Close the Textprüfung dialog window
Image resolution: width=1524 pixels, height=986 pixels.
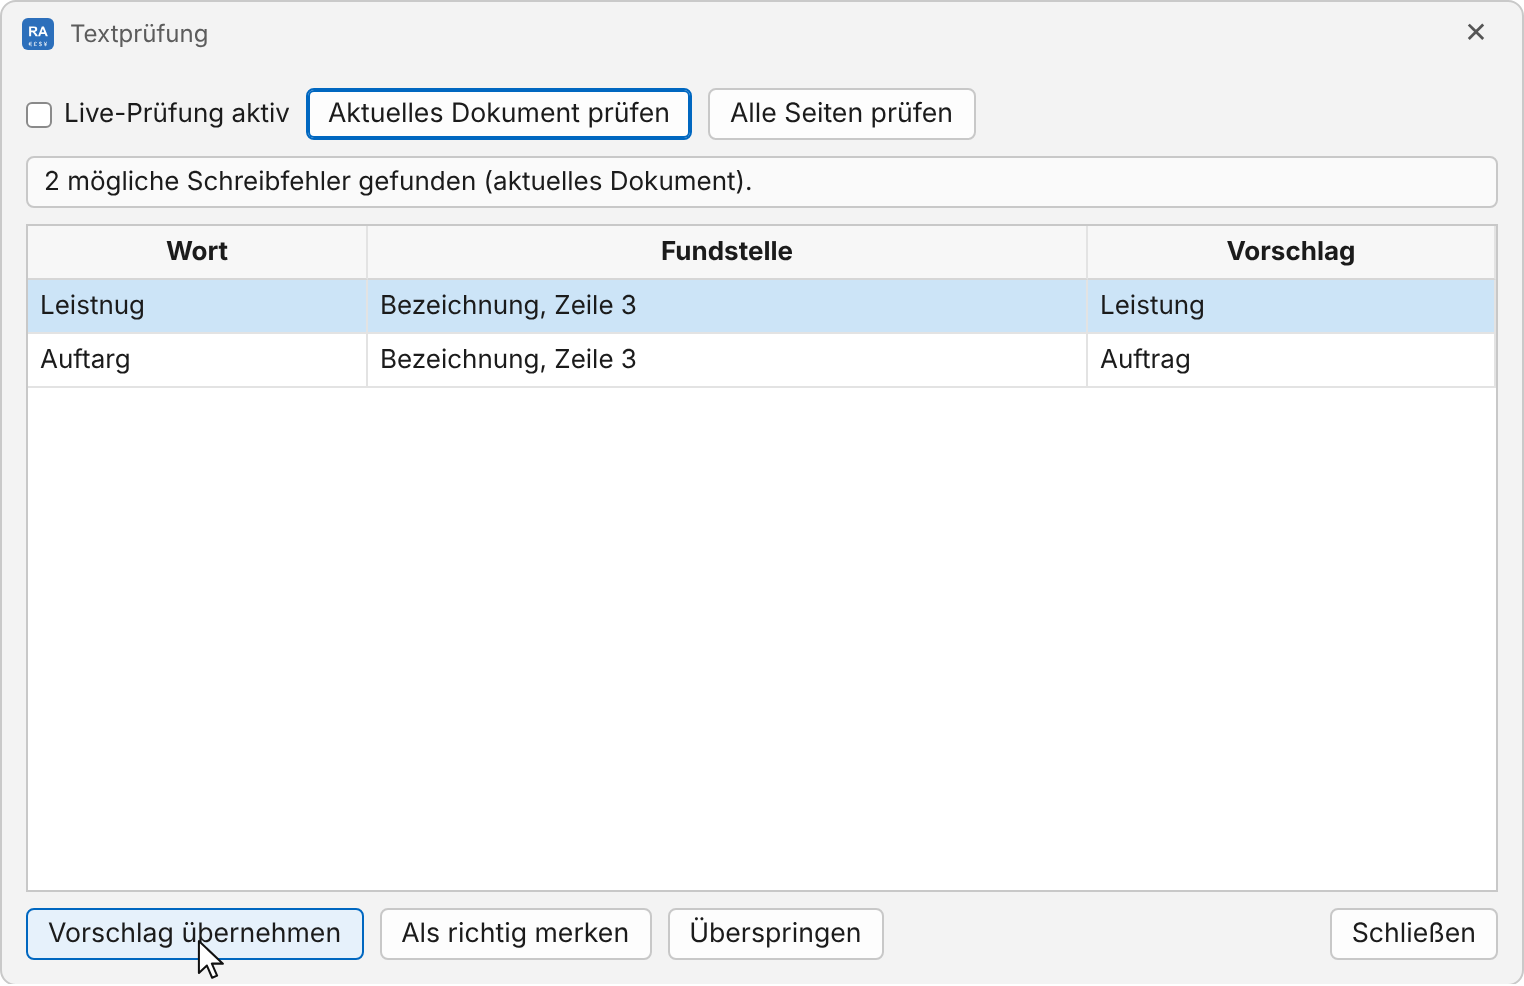[1475, 32]
